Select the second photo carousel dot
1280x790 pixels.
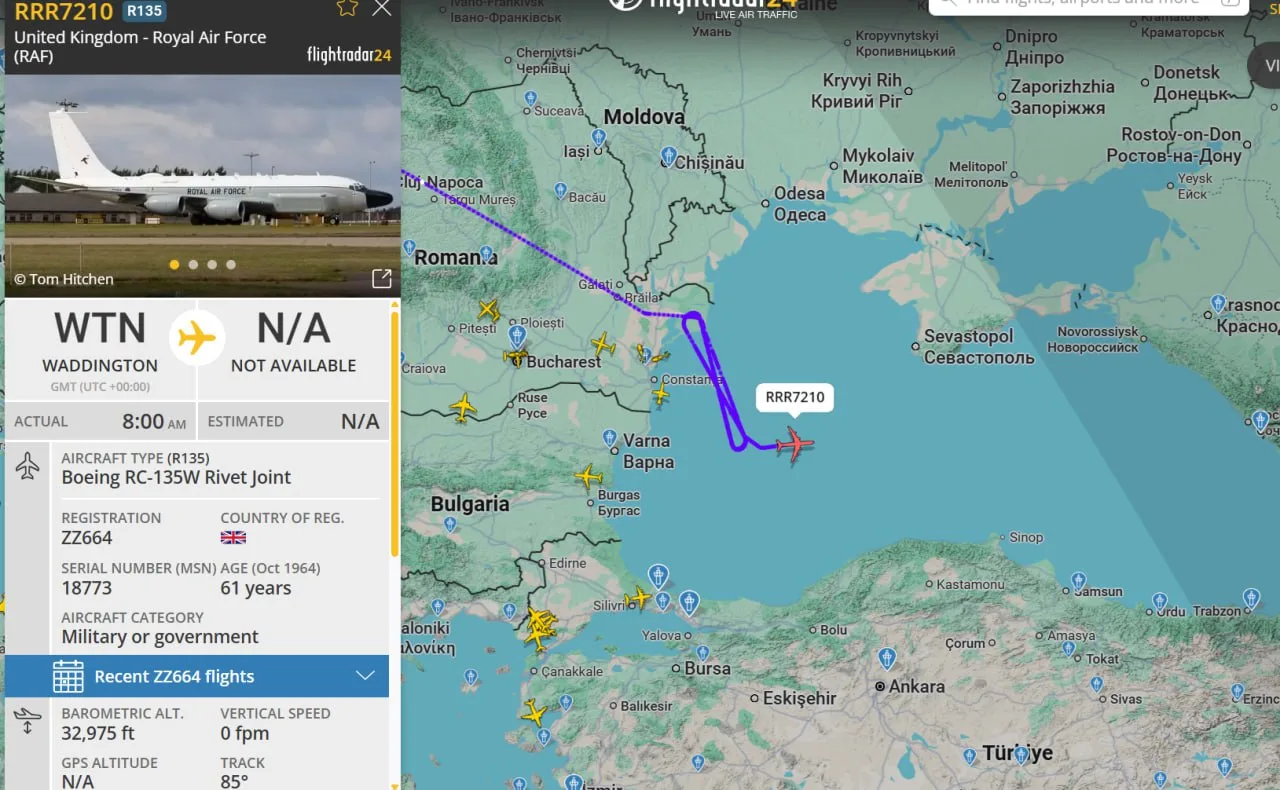(x=192, y=264)
